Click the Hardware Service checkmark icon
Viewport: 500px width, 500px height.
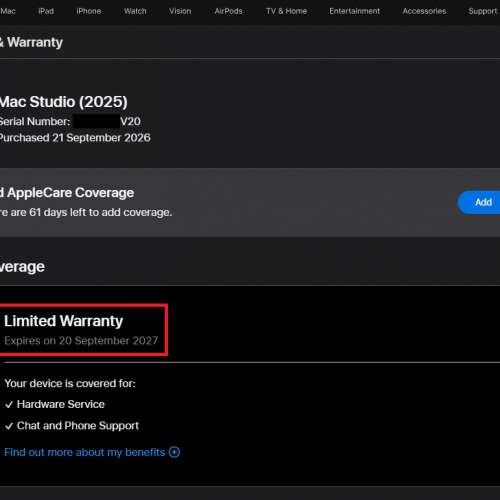(x=9, y=405)
